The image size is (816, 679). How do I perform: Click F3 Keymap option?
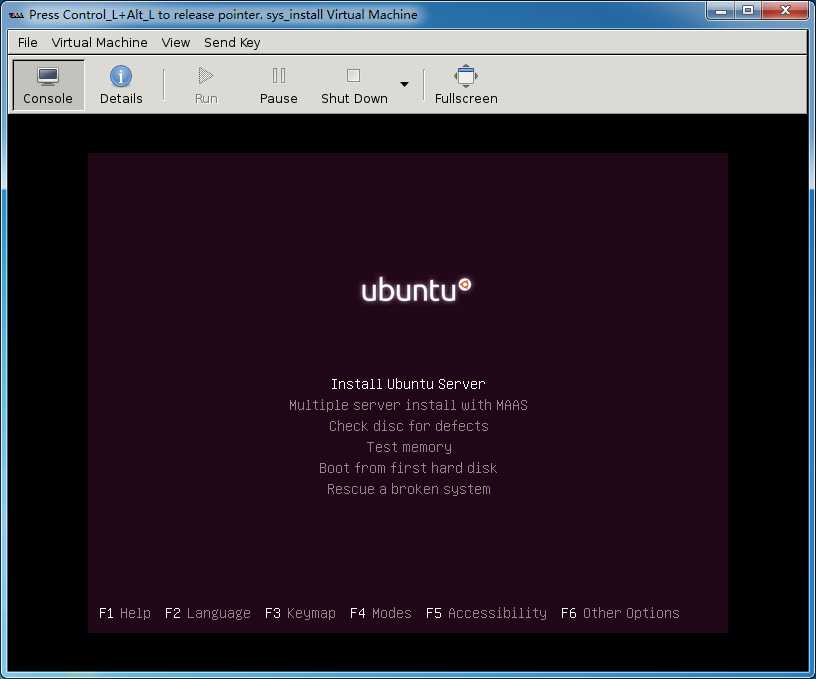coord(300,613)
